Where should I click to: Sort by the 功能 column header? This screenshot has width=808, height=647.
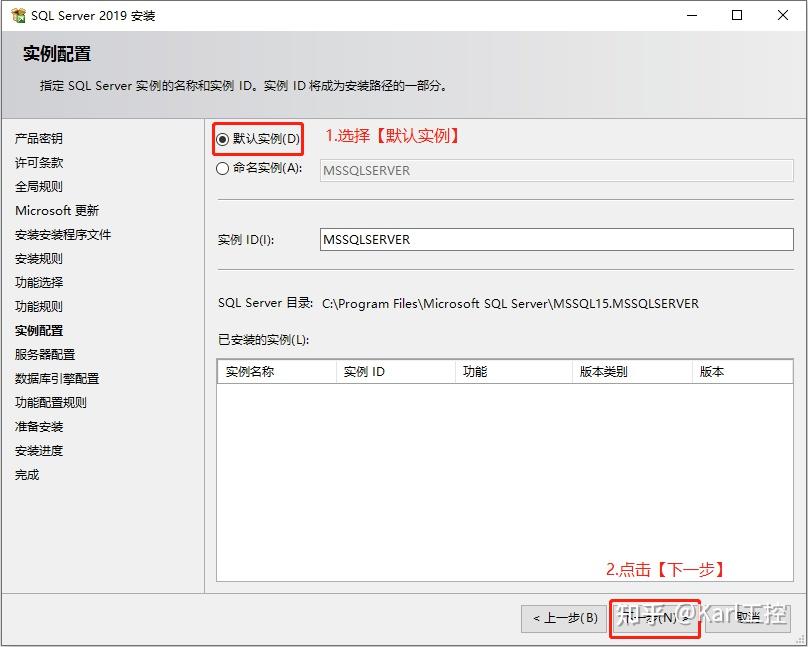coord(514,371)
